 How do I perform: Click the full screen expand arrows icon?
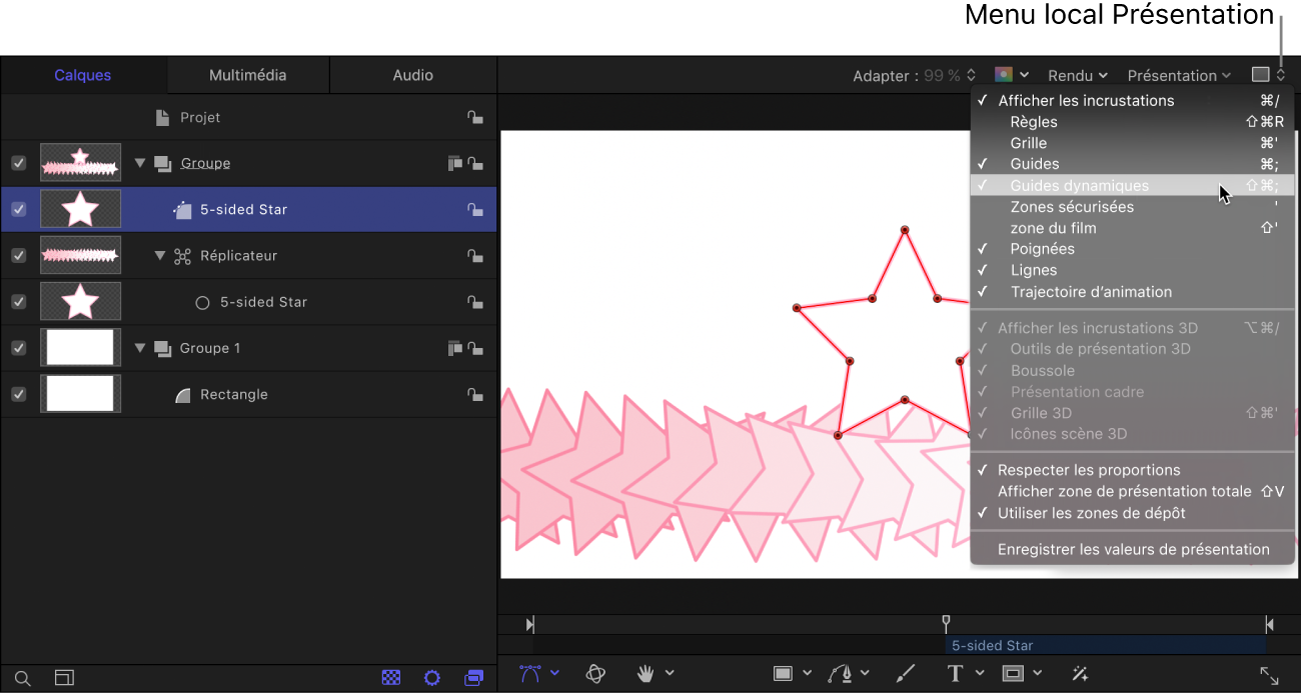(1269, 676)
